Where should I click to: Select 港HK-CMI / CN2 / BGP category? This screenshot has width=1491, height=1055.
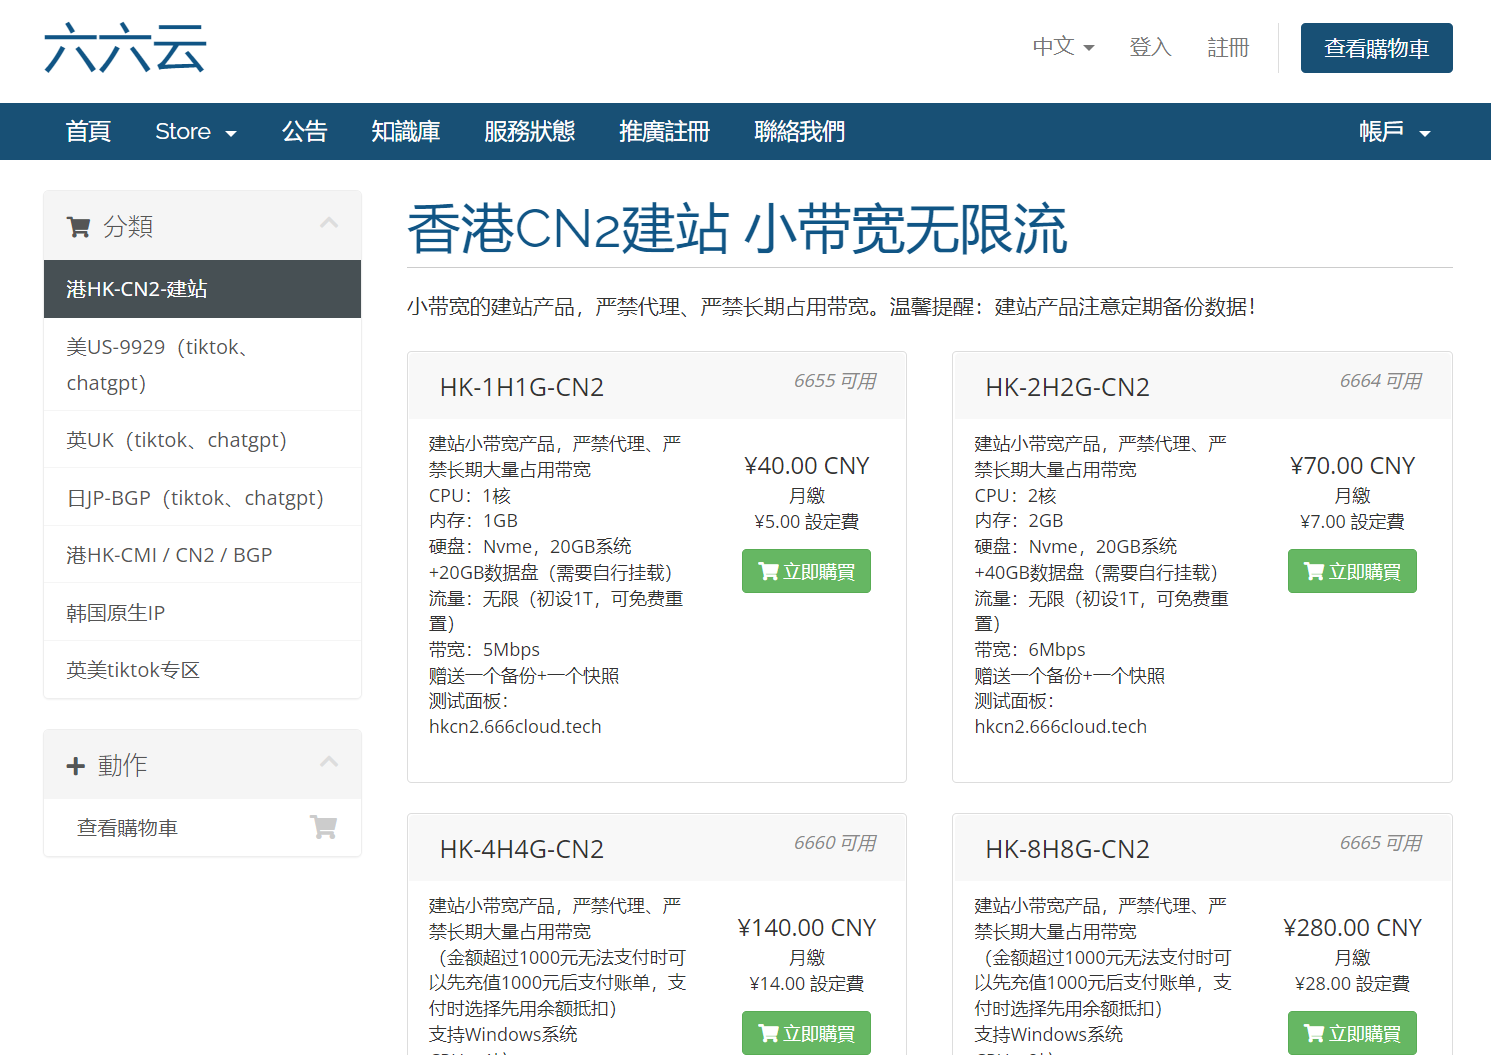tap(169, 555)
